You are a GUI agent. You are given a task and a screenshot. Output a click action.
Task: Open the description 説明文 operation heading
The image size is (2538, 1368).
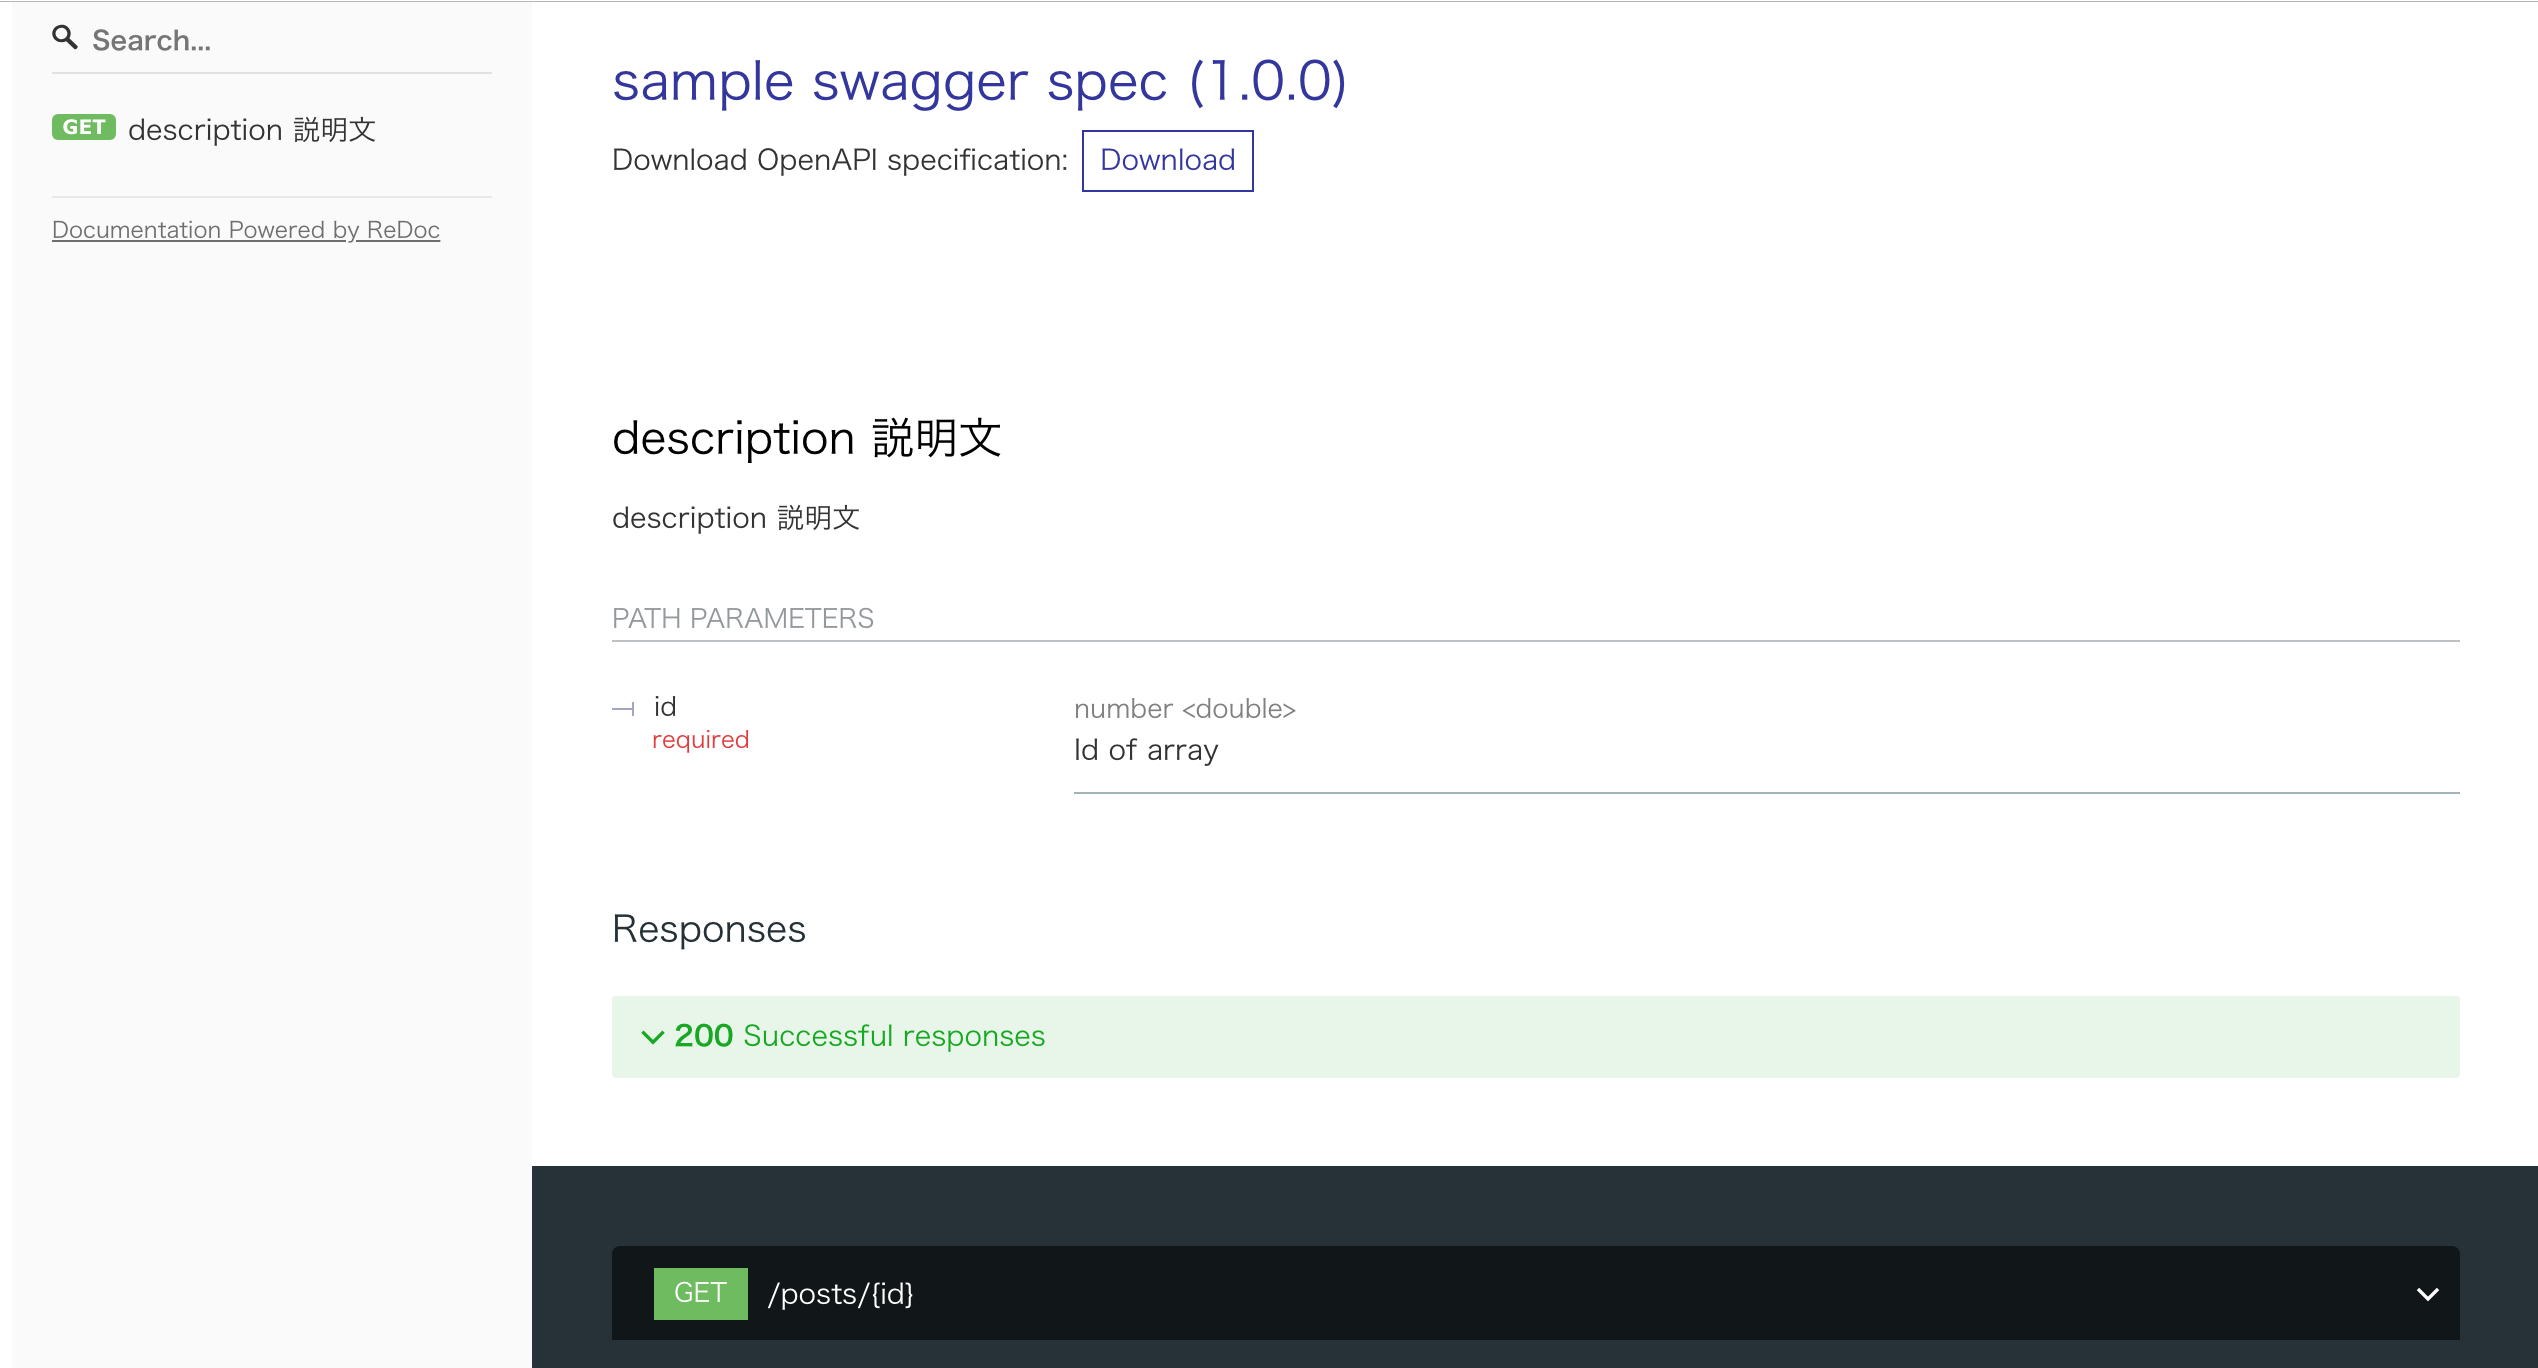point(808,437)
